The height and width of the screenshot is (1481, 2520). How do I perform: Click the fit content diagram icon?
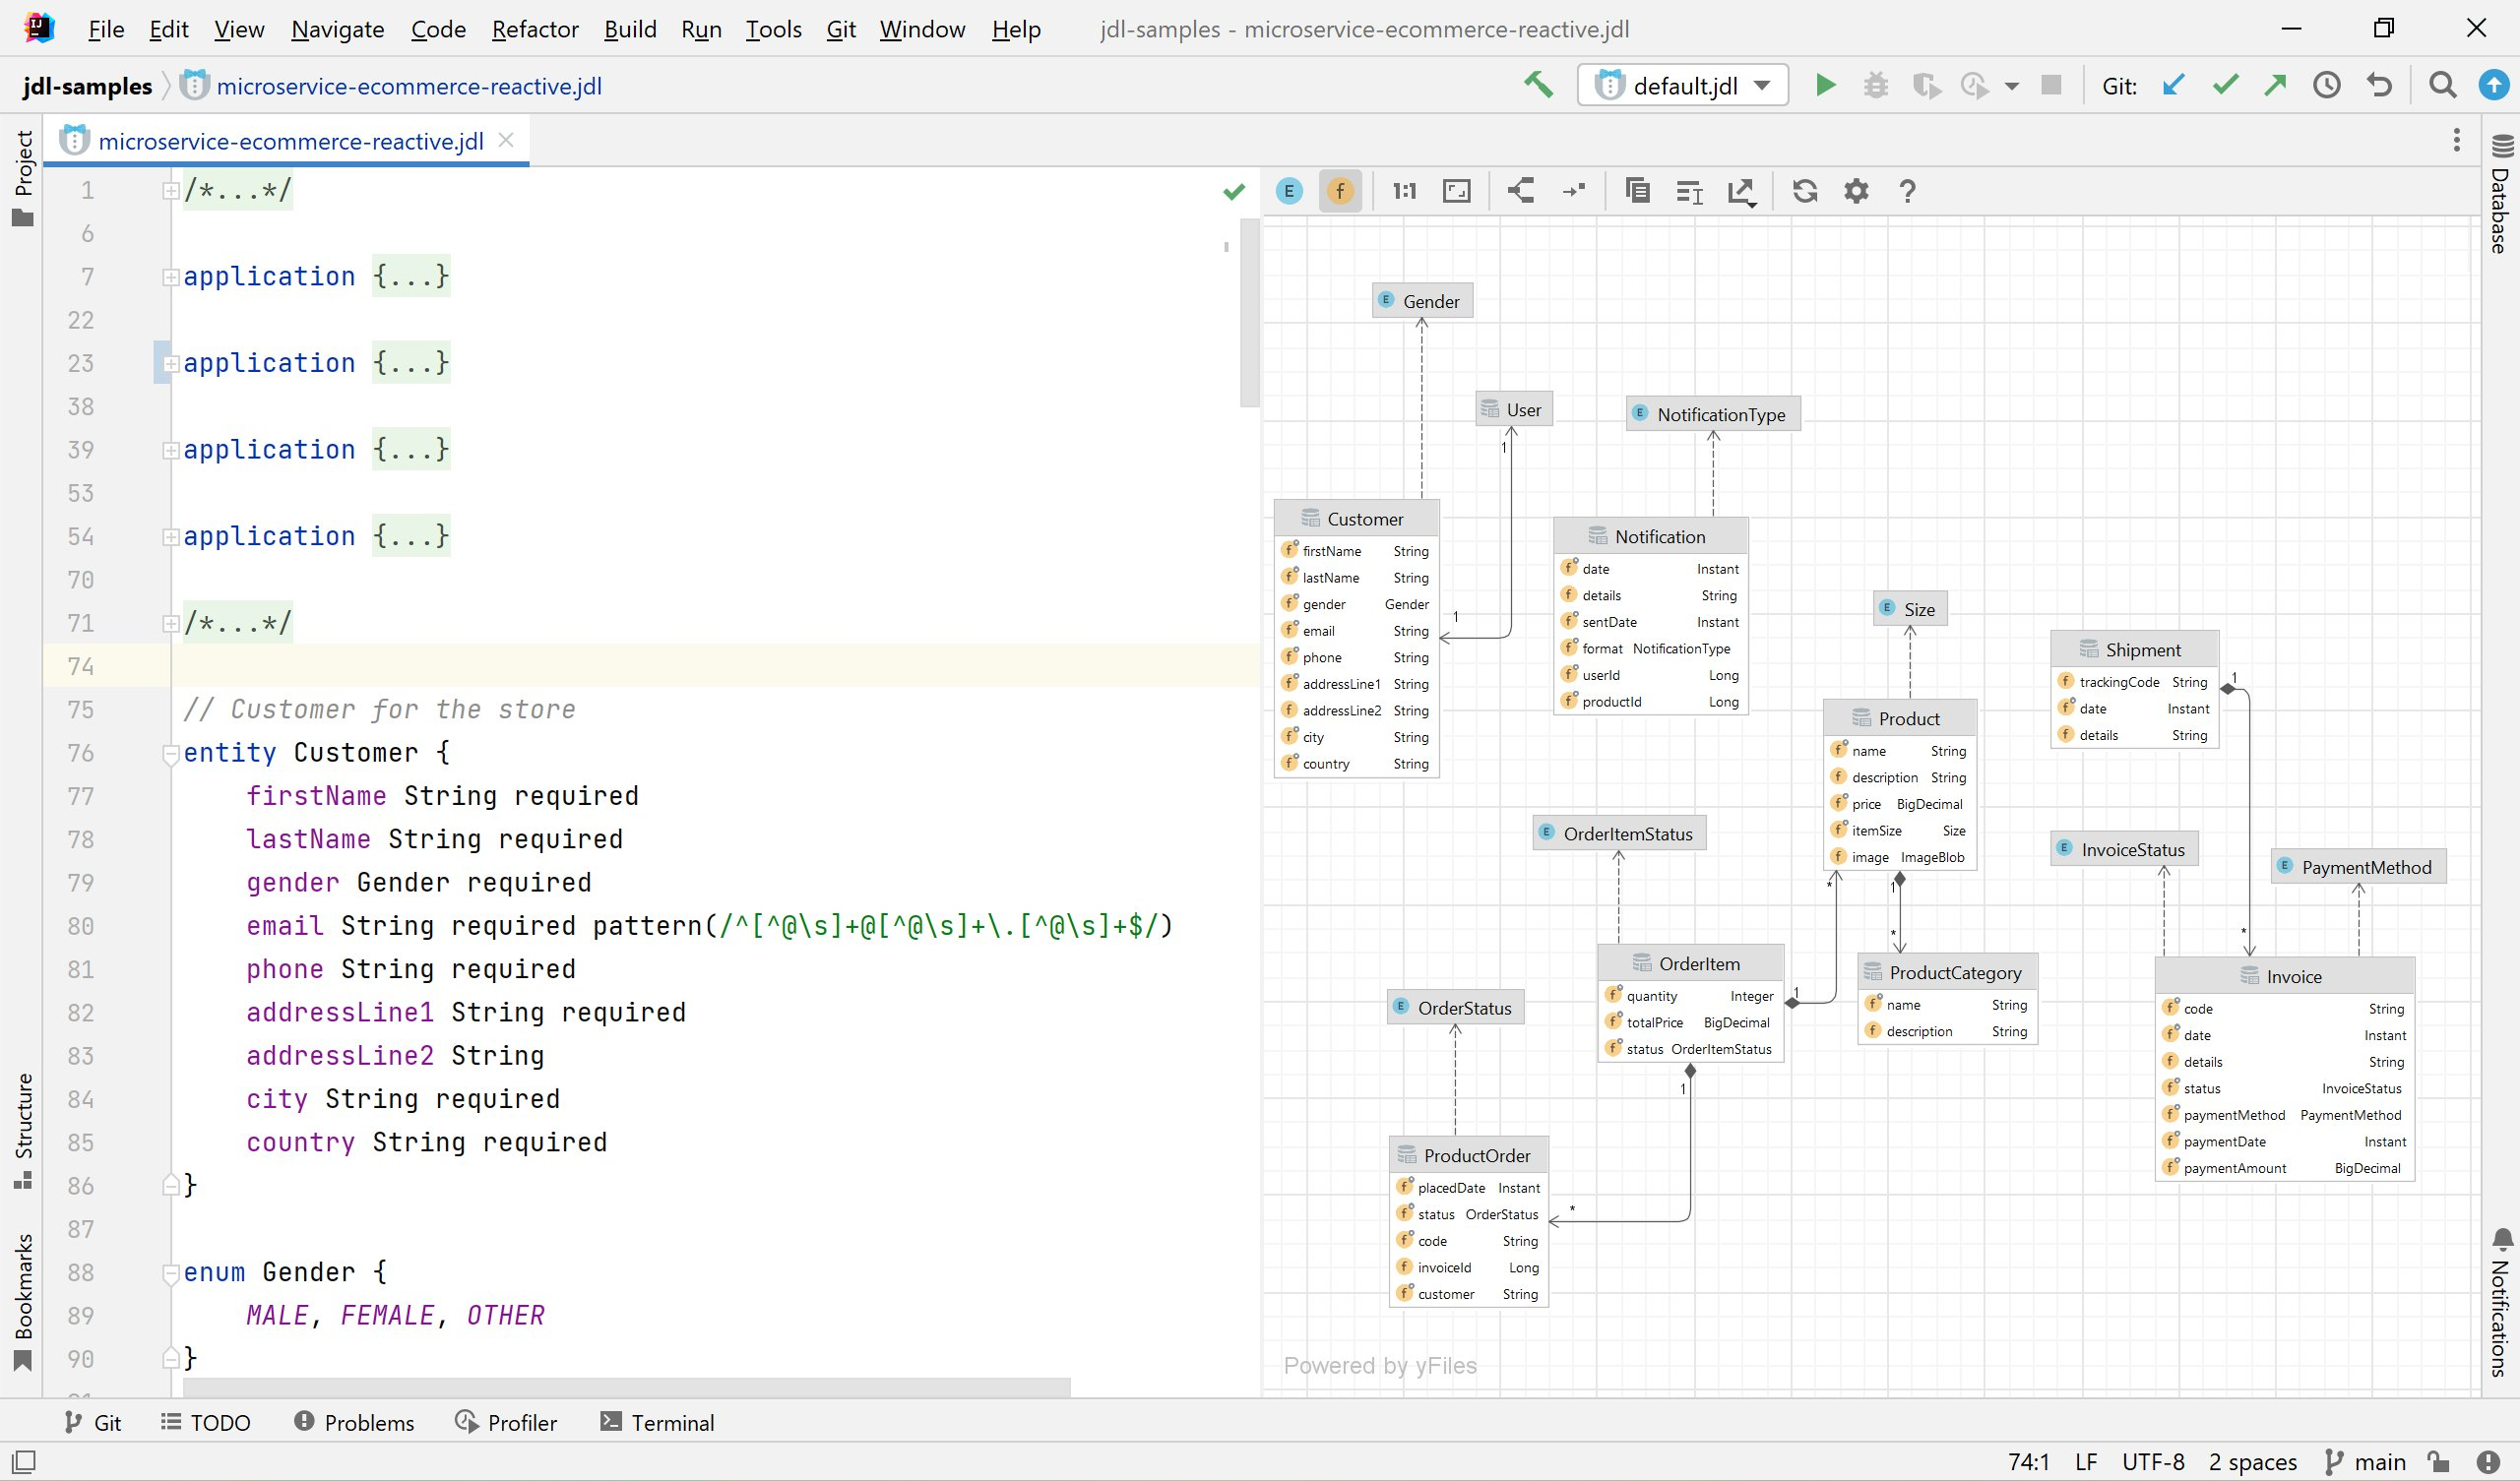click(x=1457, y=191)
